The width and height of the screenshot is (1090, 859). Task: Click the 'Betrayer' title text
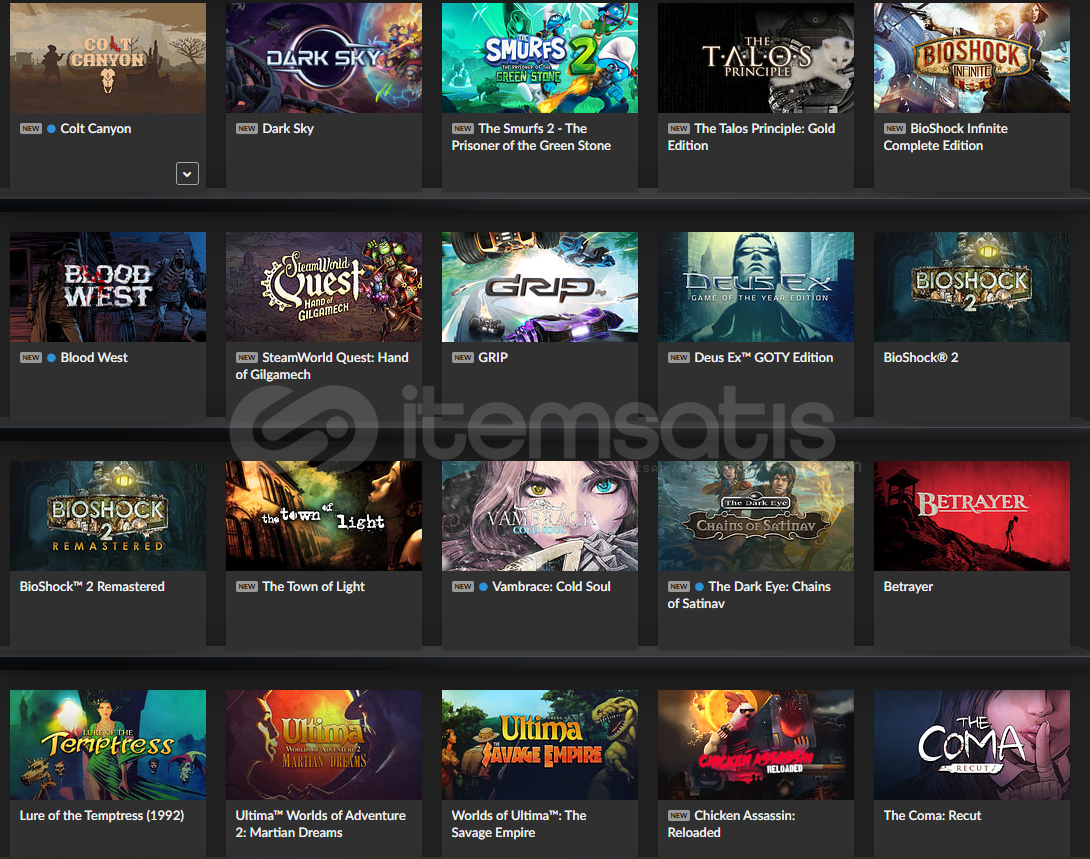pos(908,587)
